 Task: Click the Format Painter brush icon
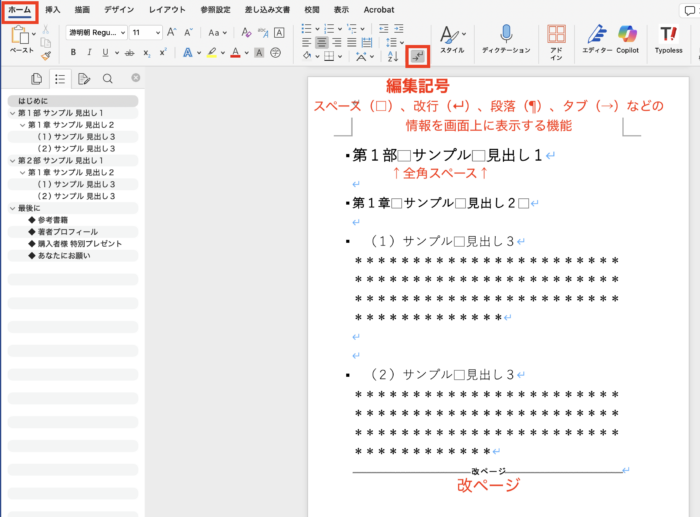click(x=46, y=55)
